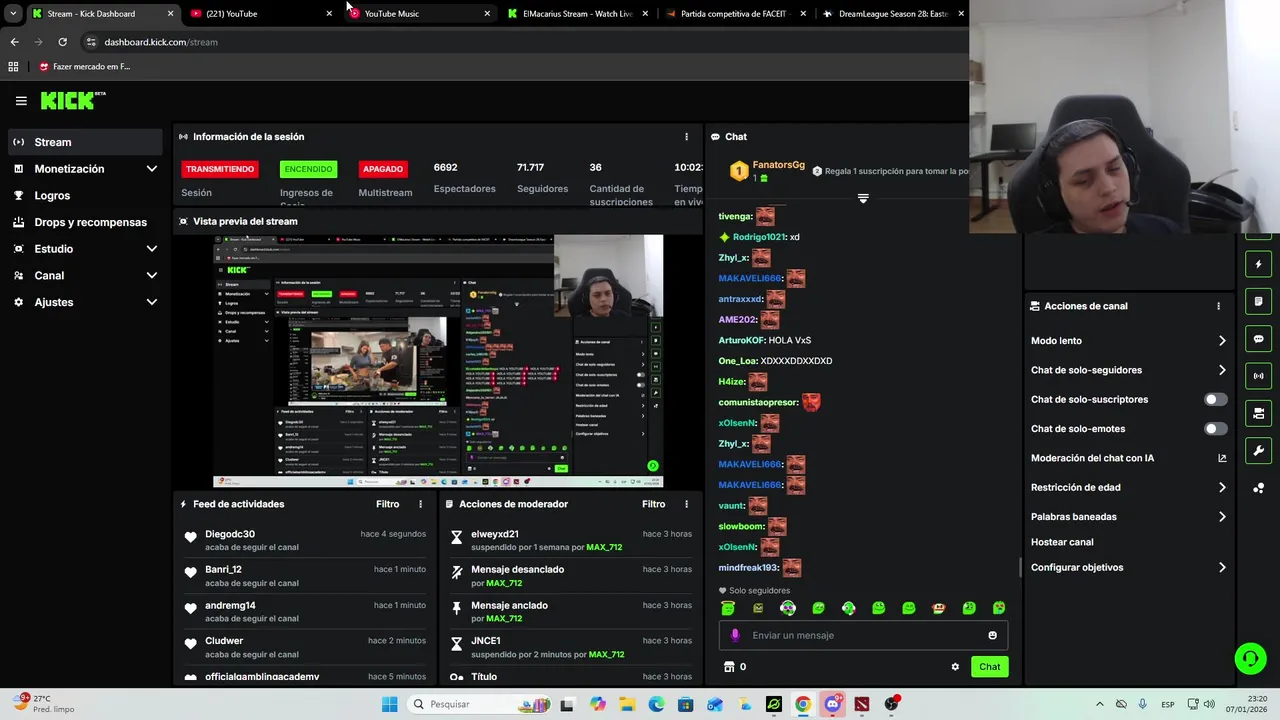Click the shop icon beside the 0 counter
Image resolution: width=1280 pixels, height=720 pixels.
coord(729,667)
